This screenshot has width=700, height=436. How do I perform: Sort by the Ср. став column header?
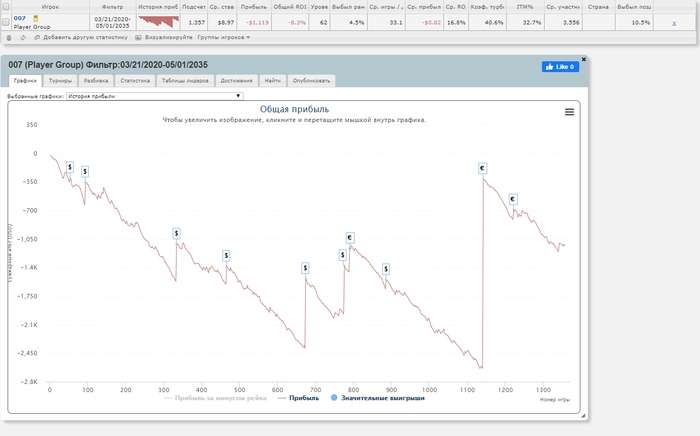point(221,7)
